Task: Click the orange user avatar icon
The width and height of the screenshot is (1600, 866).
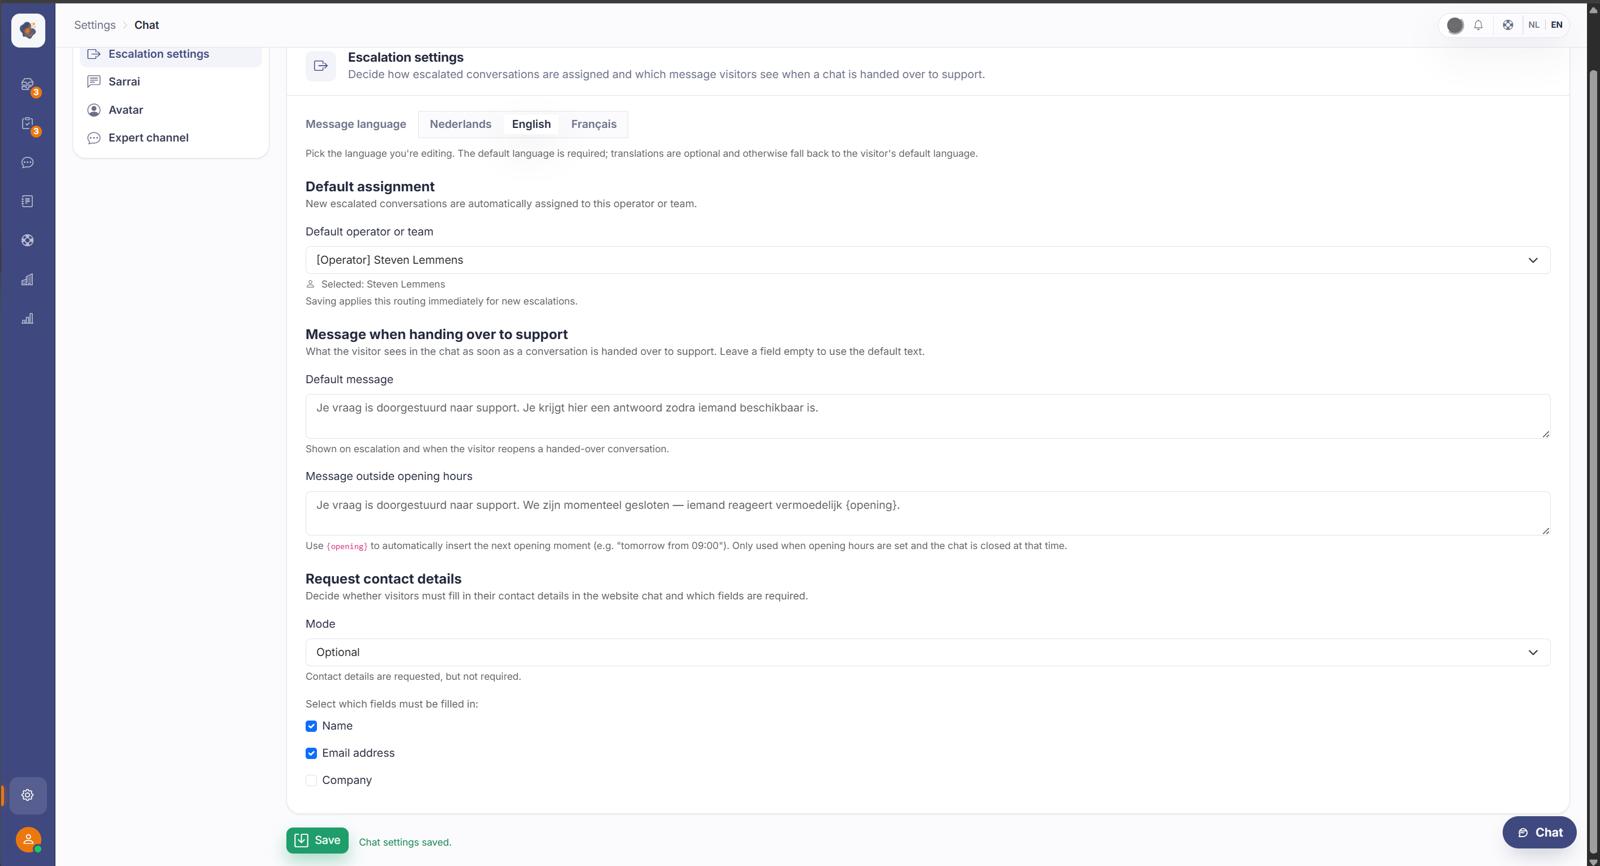Action: (28, 840)
